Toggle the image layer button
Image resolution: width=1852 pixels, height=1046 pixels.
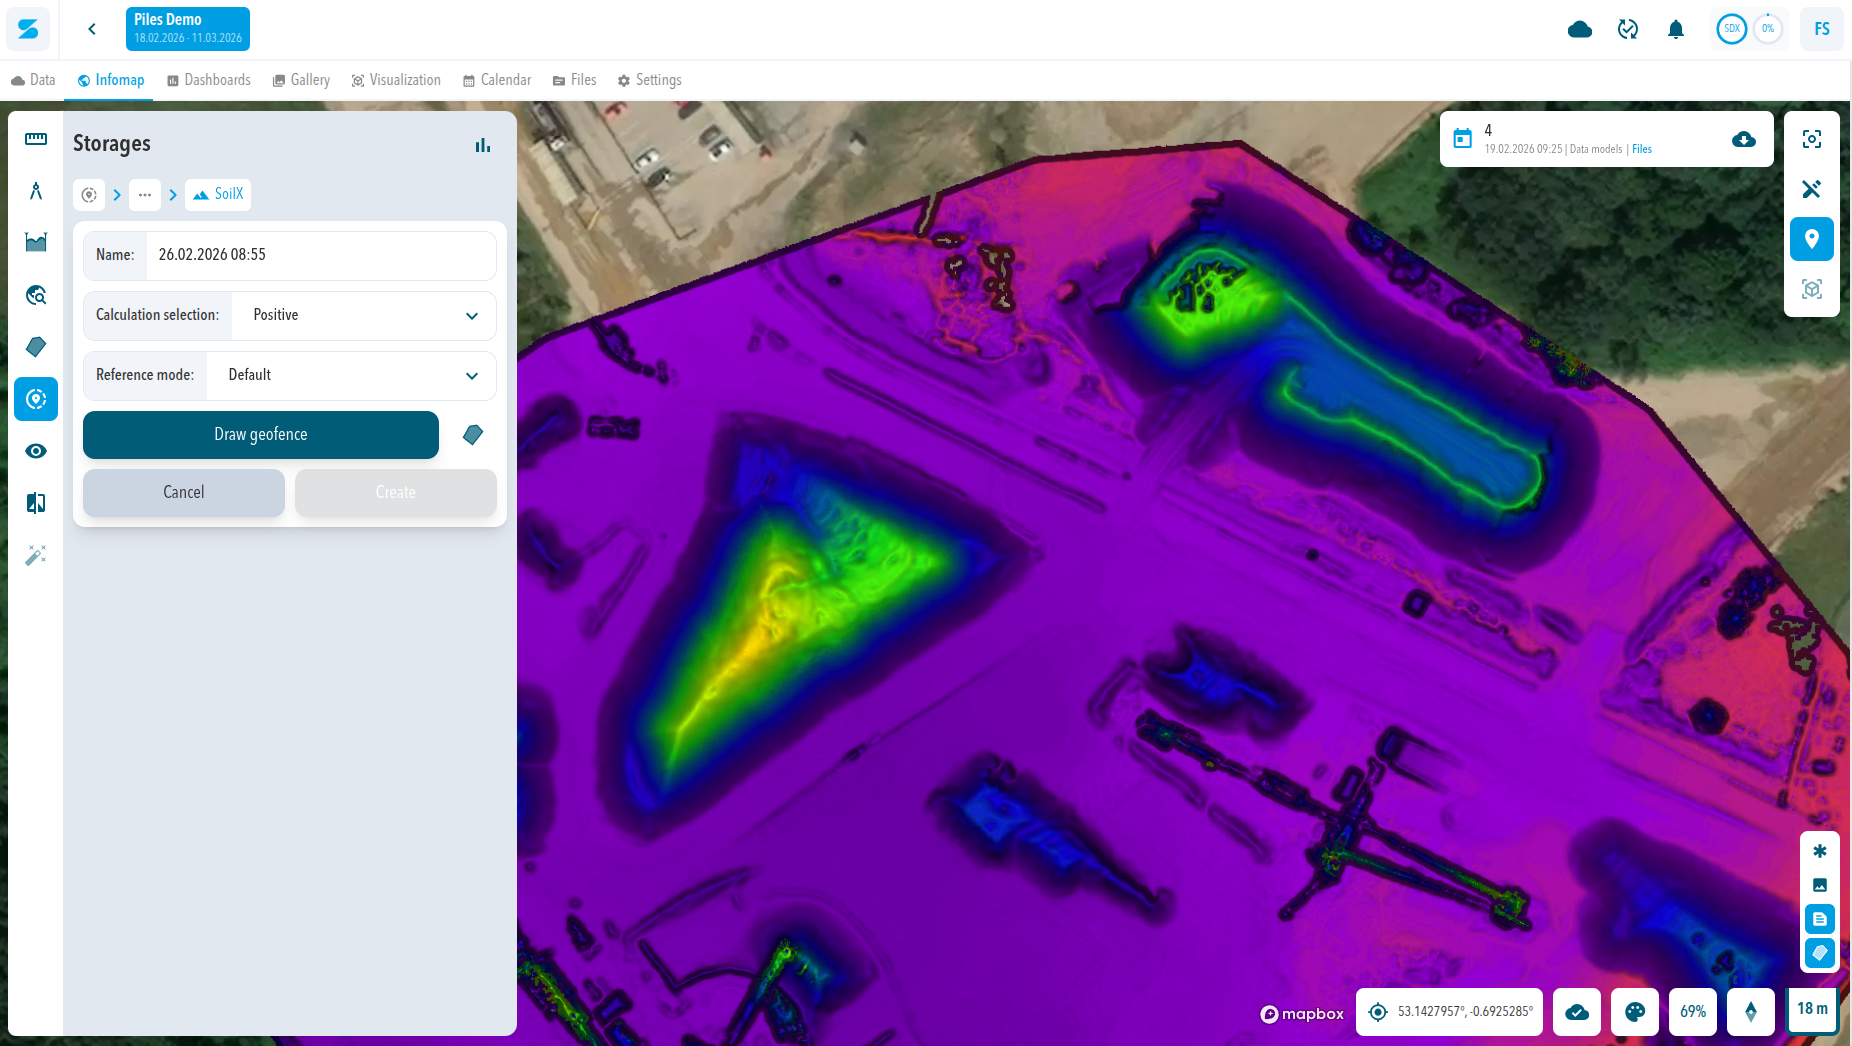(x=1820, y=885)
